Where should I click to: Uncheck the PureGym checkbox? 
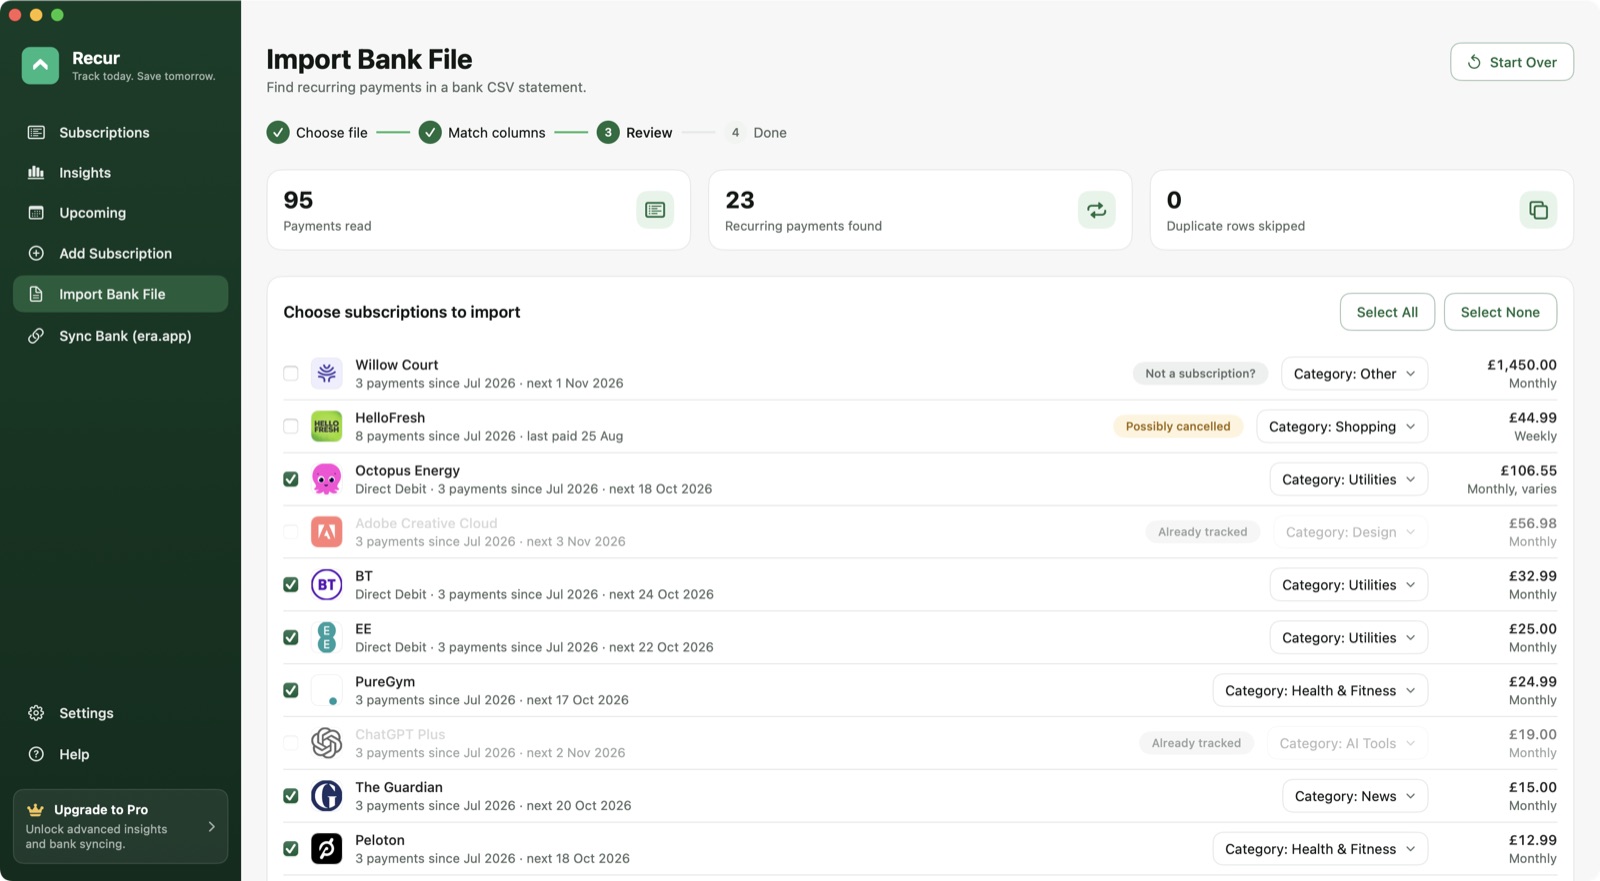(x=291, y=690)
